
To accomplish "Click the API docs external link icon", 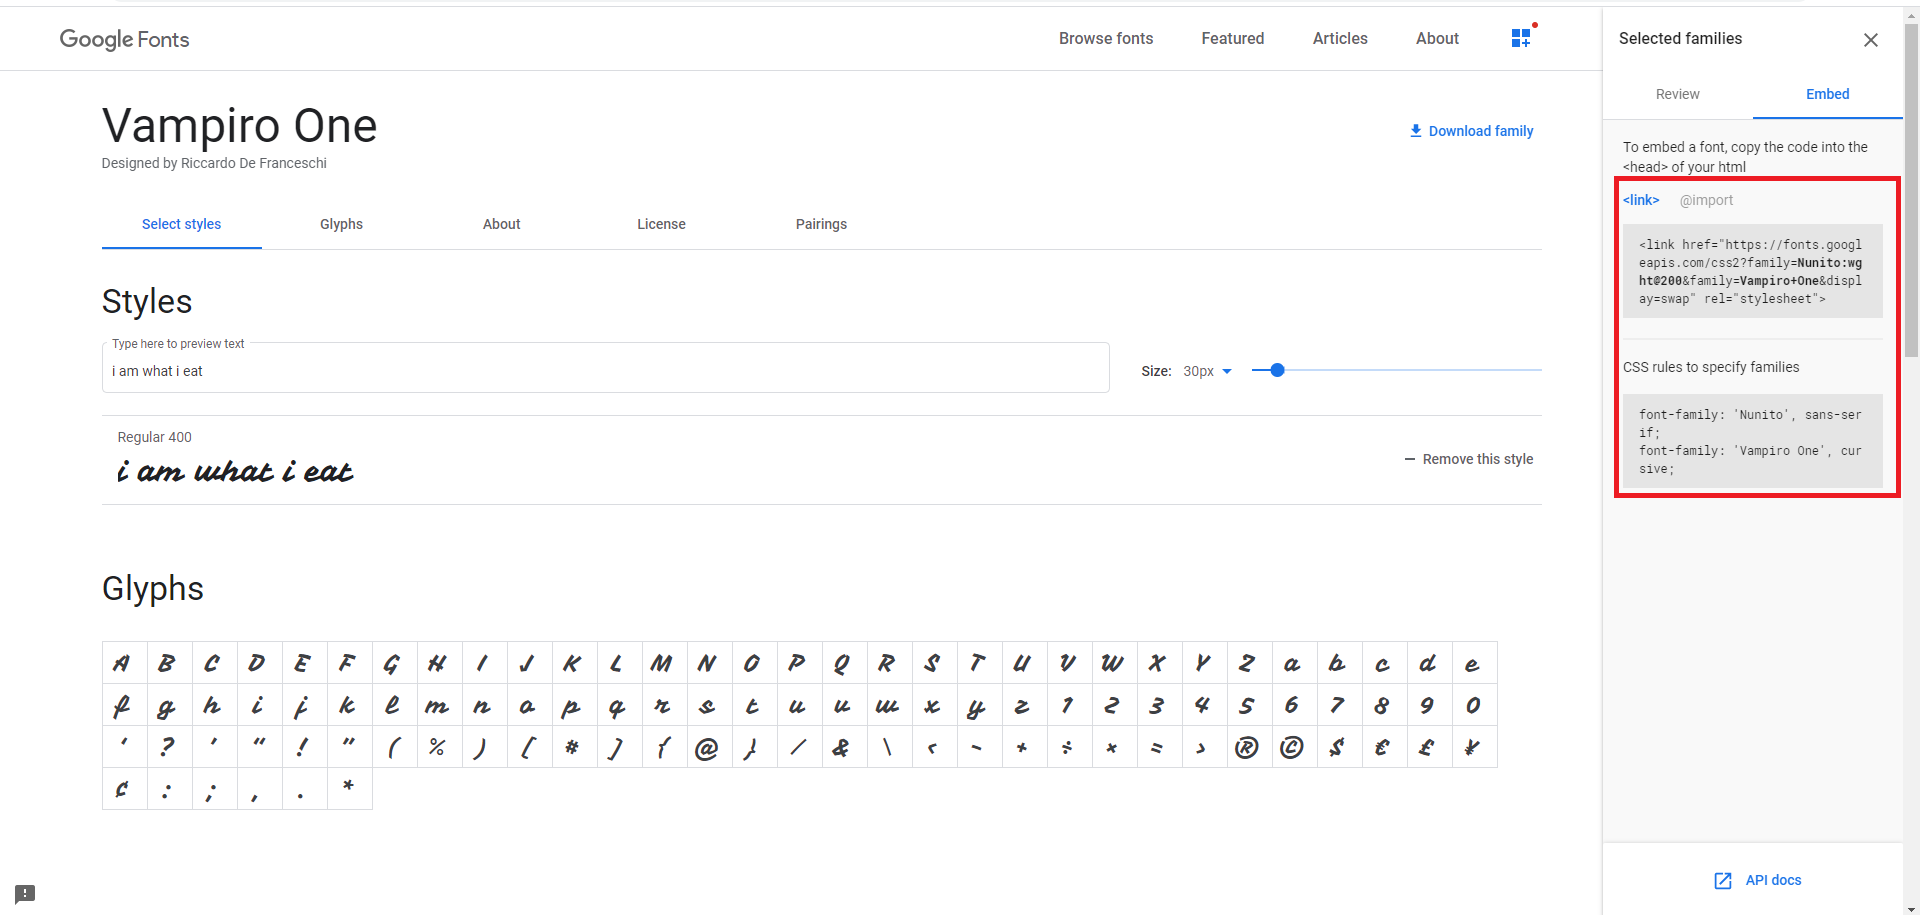I will click(x=1723, y=881).
